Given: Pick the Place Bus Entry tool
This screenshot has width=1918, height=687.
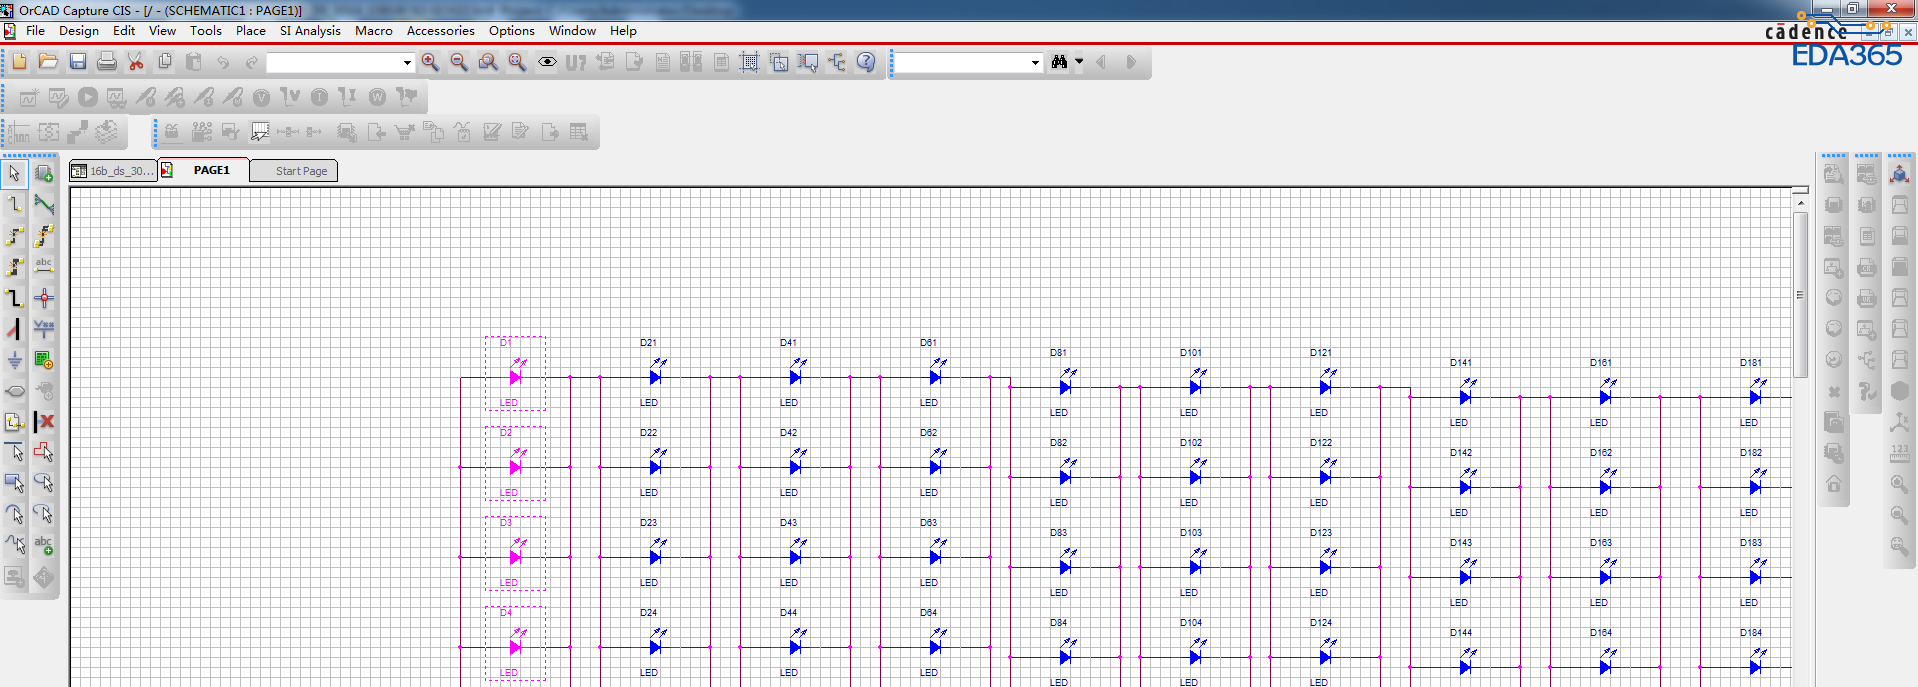Looking at the screenshot, I should 15,329.
